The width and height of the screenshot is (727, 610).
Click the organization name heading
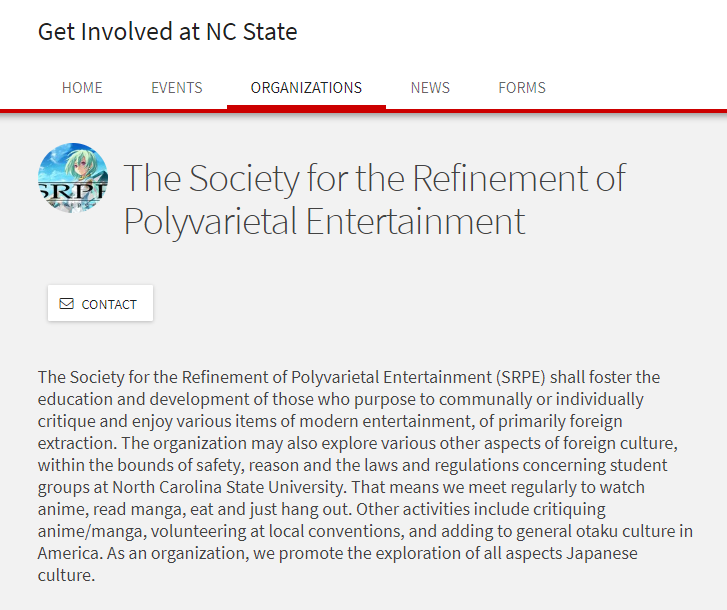(x=374, y=199)
